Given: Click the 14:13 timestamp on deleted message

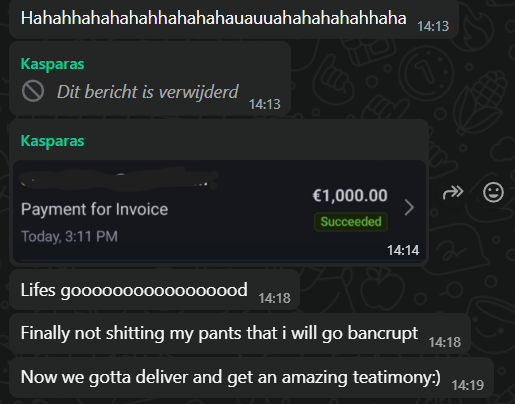Looking at the screenshot, I should click(x=265, y=104).
